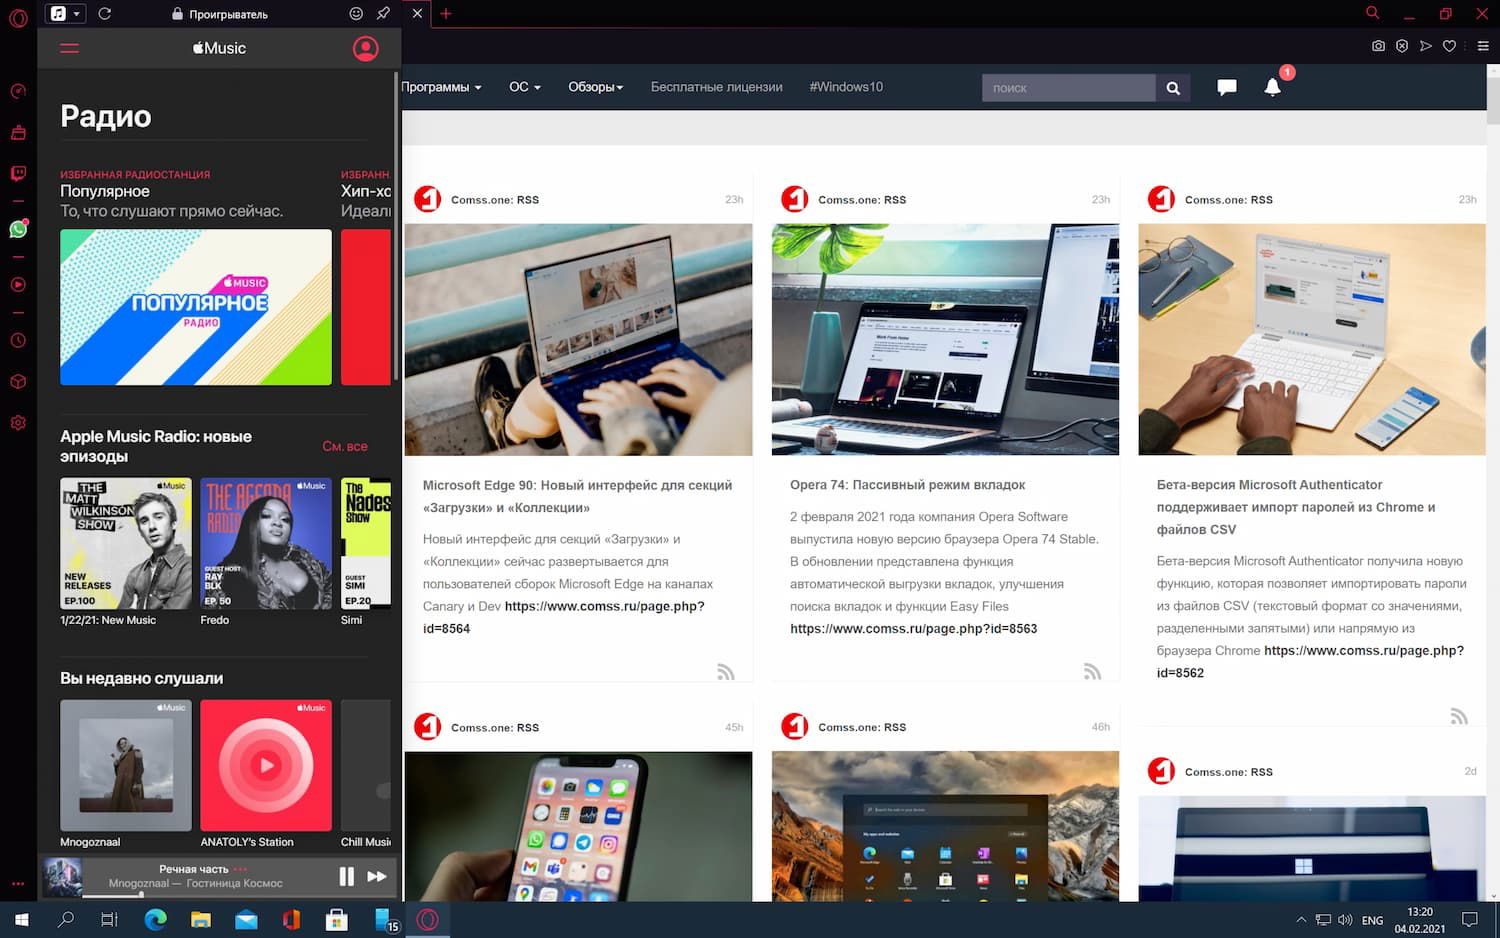
Task: Open the Opera 74 article image
Action: [945, 339]
